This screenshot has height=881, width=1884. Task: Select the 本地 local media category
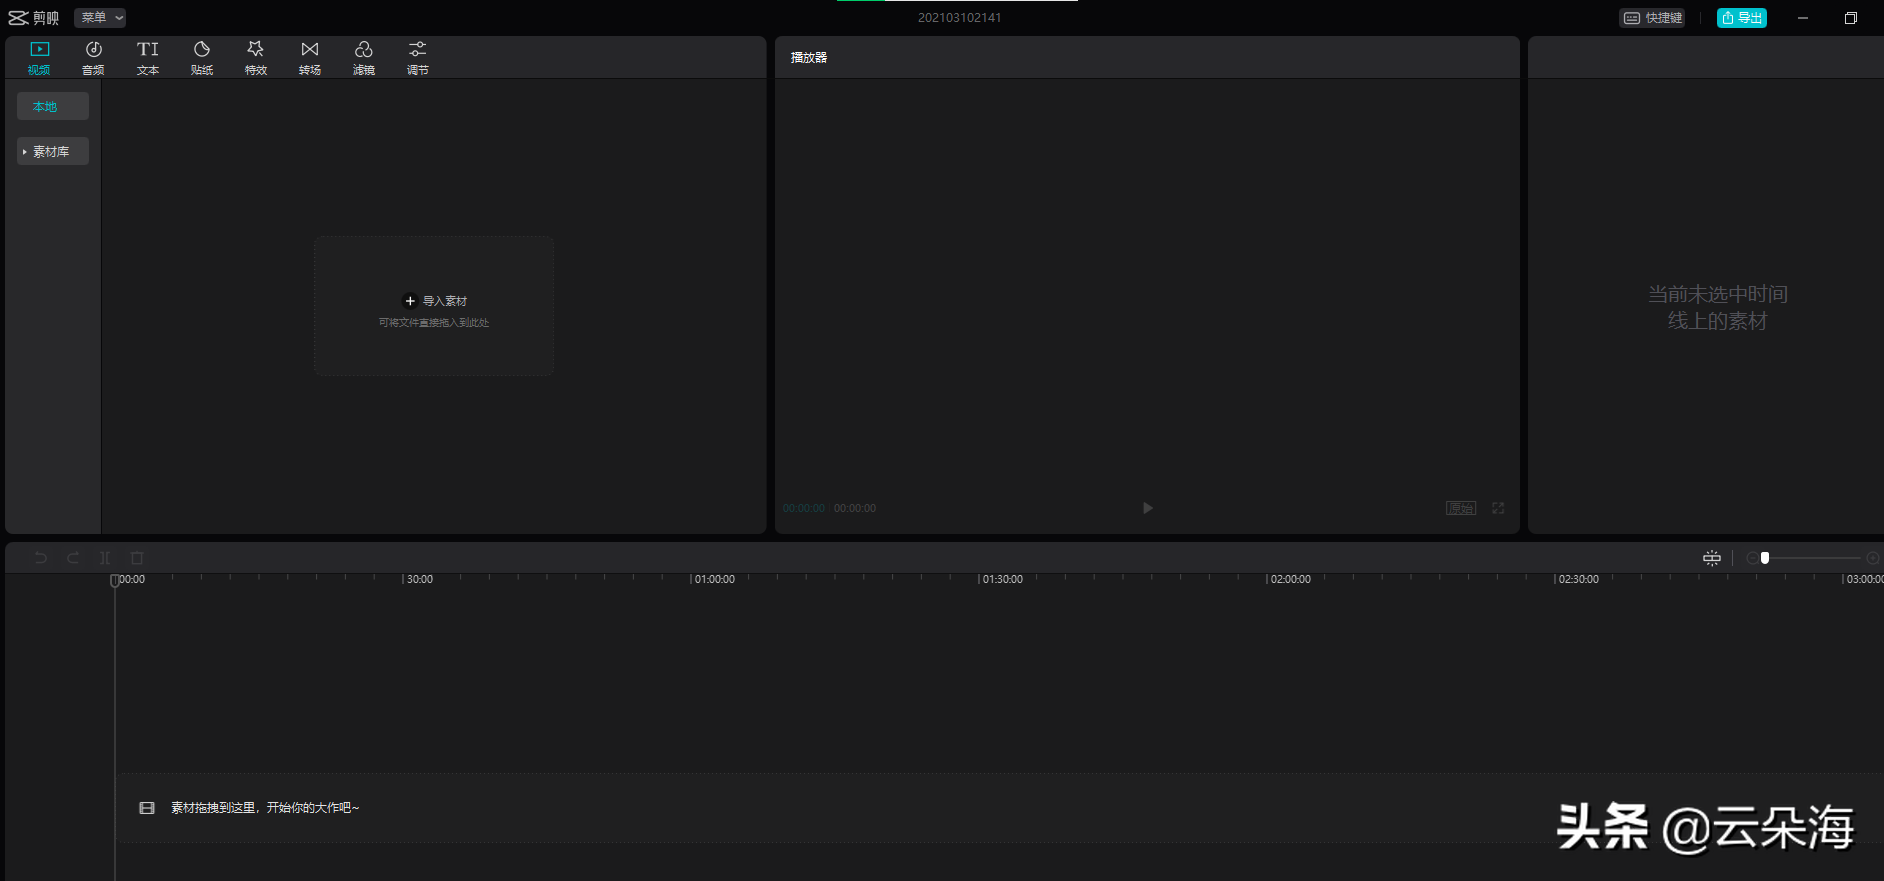53,106
